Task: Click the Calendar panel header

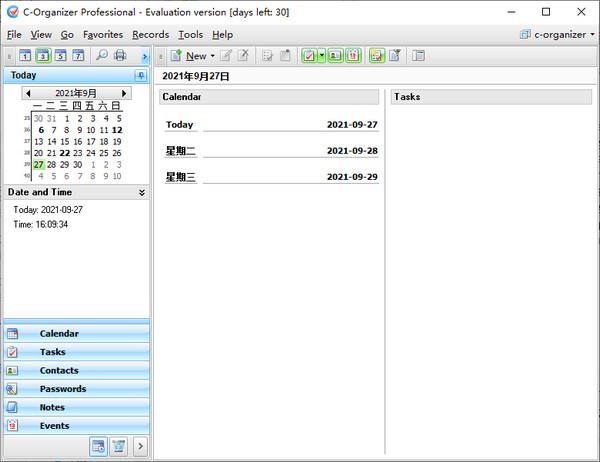Action: point(269,97)
